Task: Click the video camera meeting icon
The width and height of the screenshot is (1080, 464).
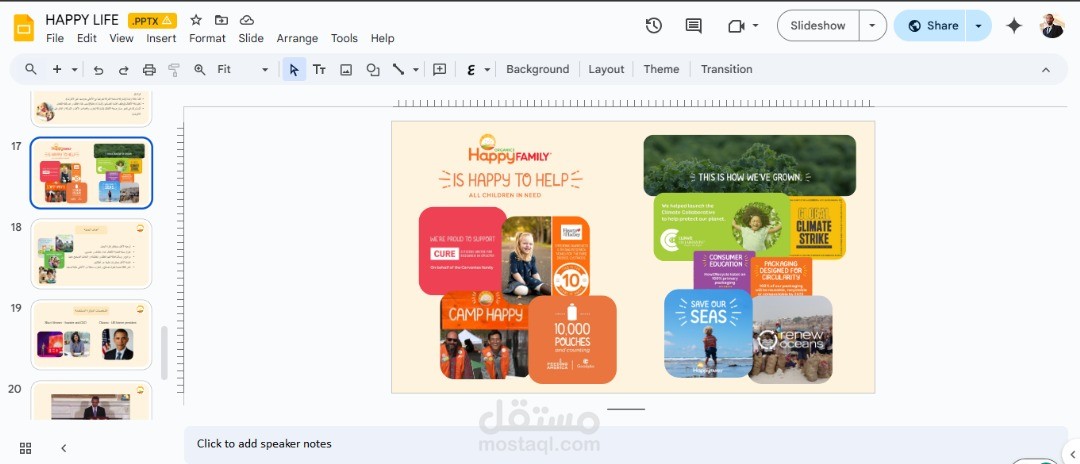Action: 736,25
